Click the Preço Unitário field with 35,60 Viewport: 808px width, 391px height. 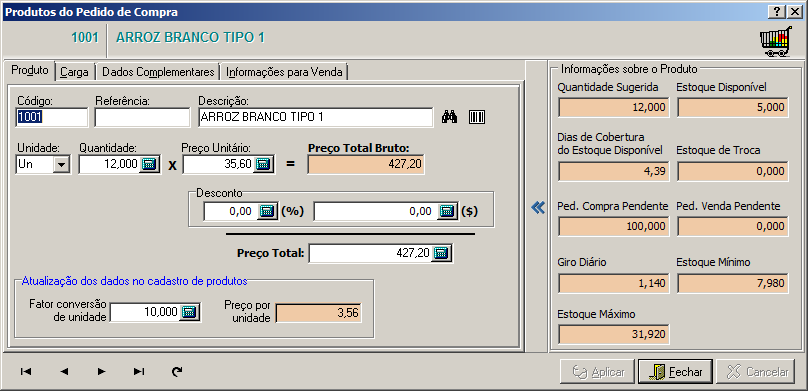pos(219,164)
